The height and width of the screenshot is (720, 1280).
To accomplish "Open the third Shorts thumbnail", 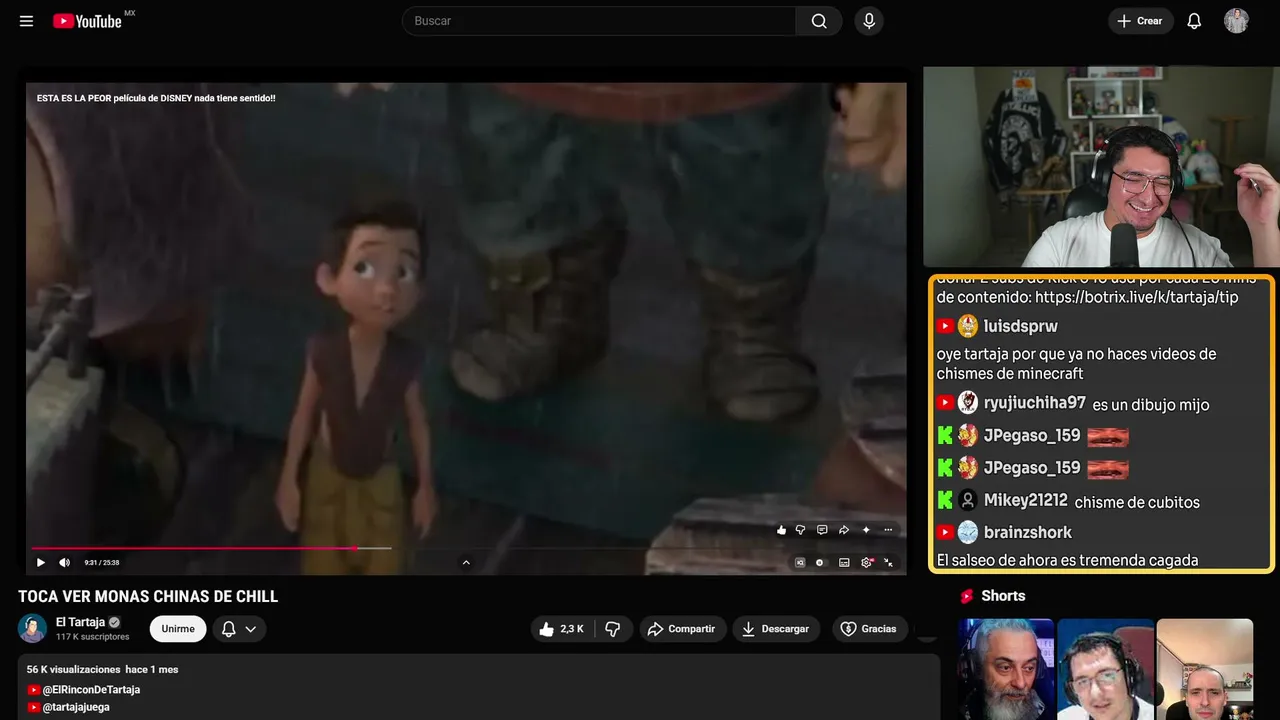I will point(1205,669).
